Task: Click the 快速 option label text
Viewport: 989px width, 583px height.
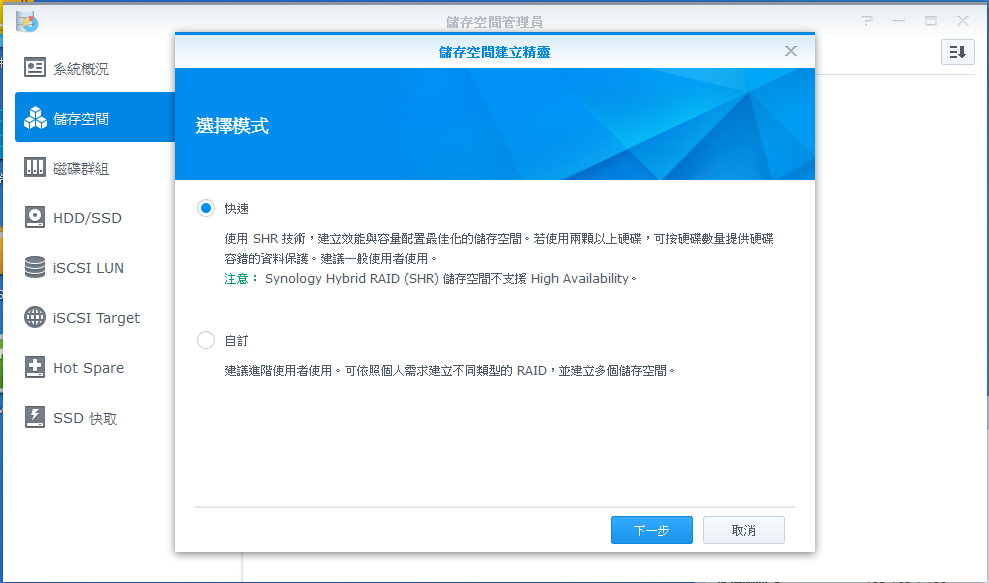Action: tap(237, 209)
